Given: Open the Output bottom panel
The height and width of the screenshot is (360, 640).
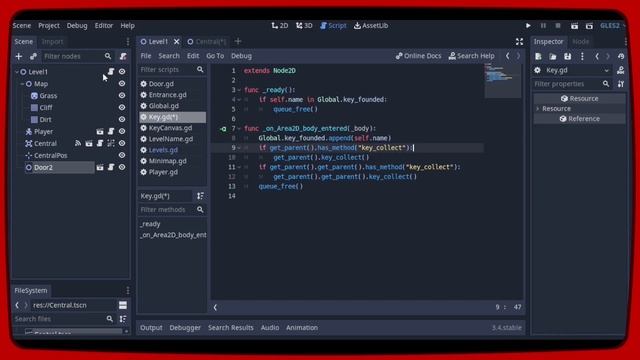Looking at the screenshot, I should coord(151,328).
